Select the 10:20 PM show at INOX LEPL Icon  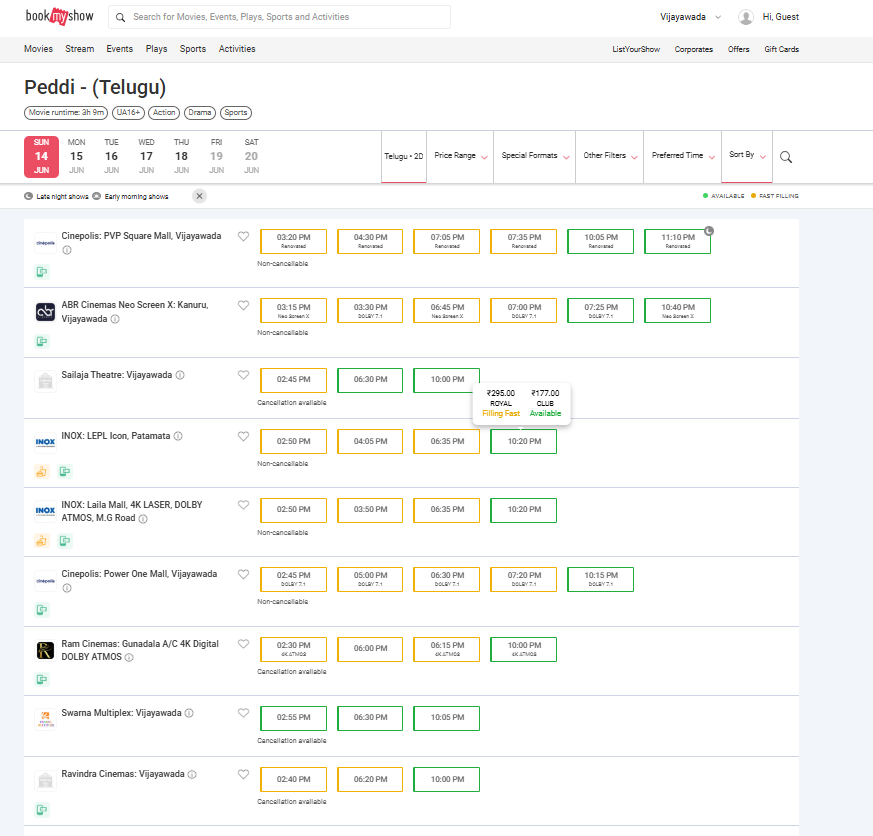(523, 441)
